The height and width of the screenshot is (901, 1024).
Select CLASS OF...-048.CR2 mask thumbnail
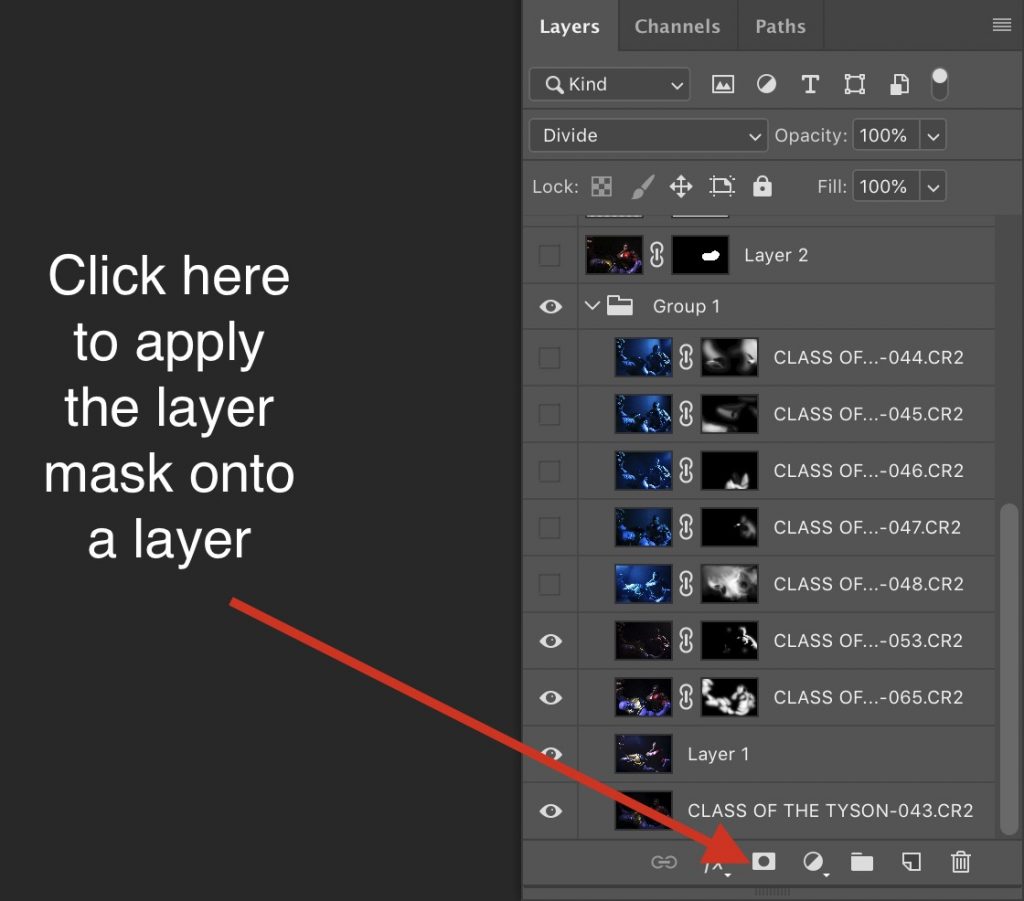(x=729, y=584)
